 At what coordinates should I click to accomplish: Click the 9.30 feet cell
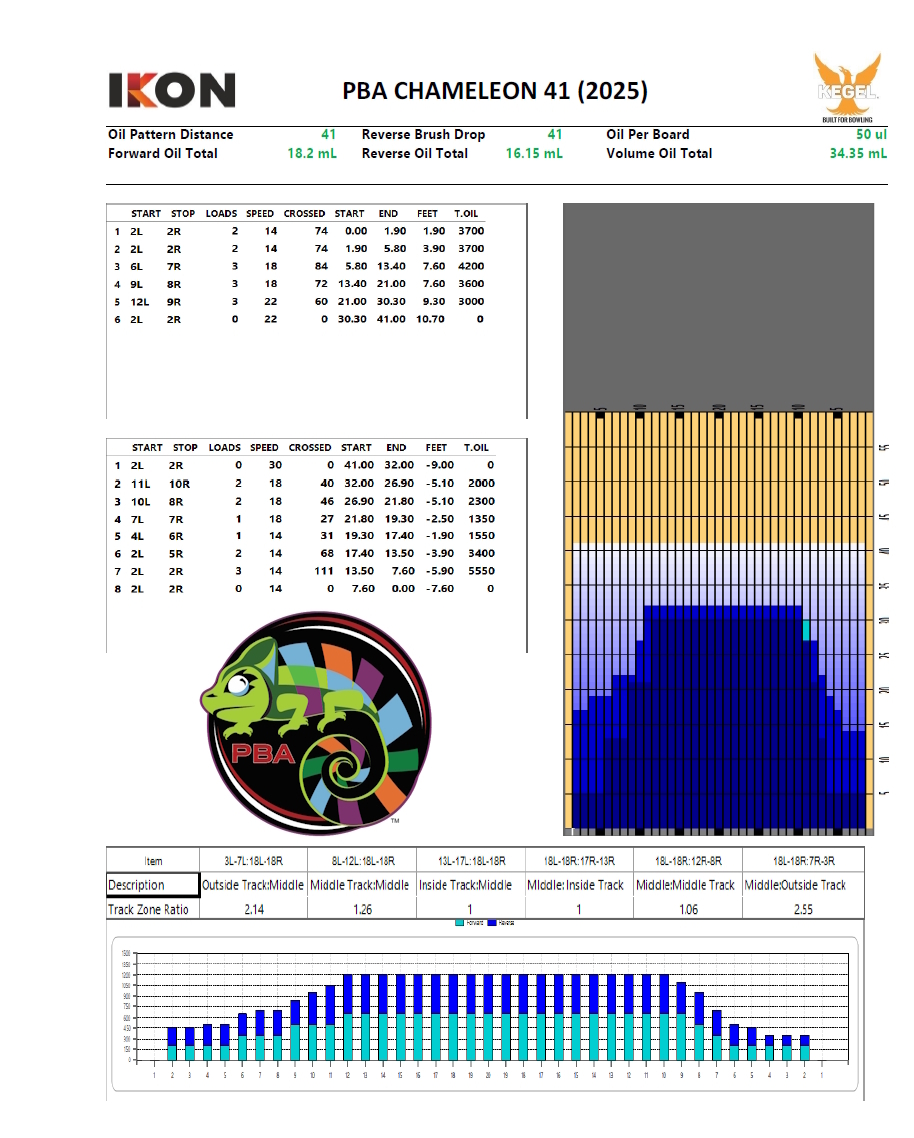(x=433, y=301)
